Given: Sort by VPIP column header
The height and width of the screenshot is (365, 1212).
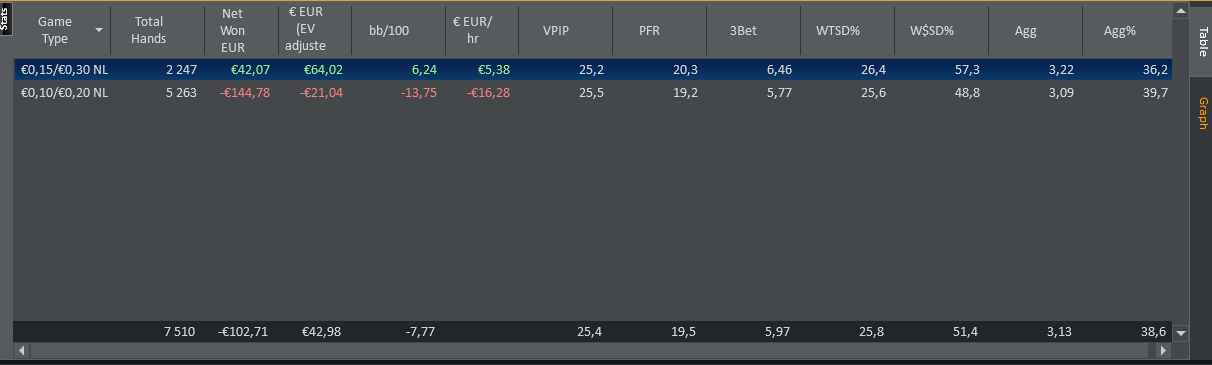Looking at the screenshot, I should 556,30.
